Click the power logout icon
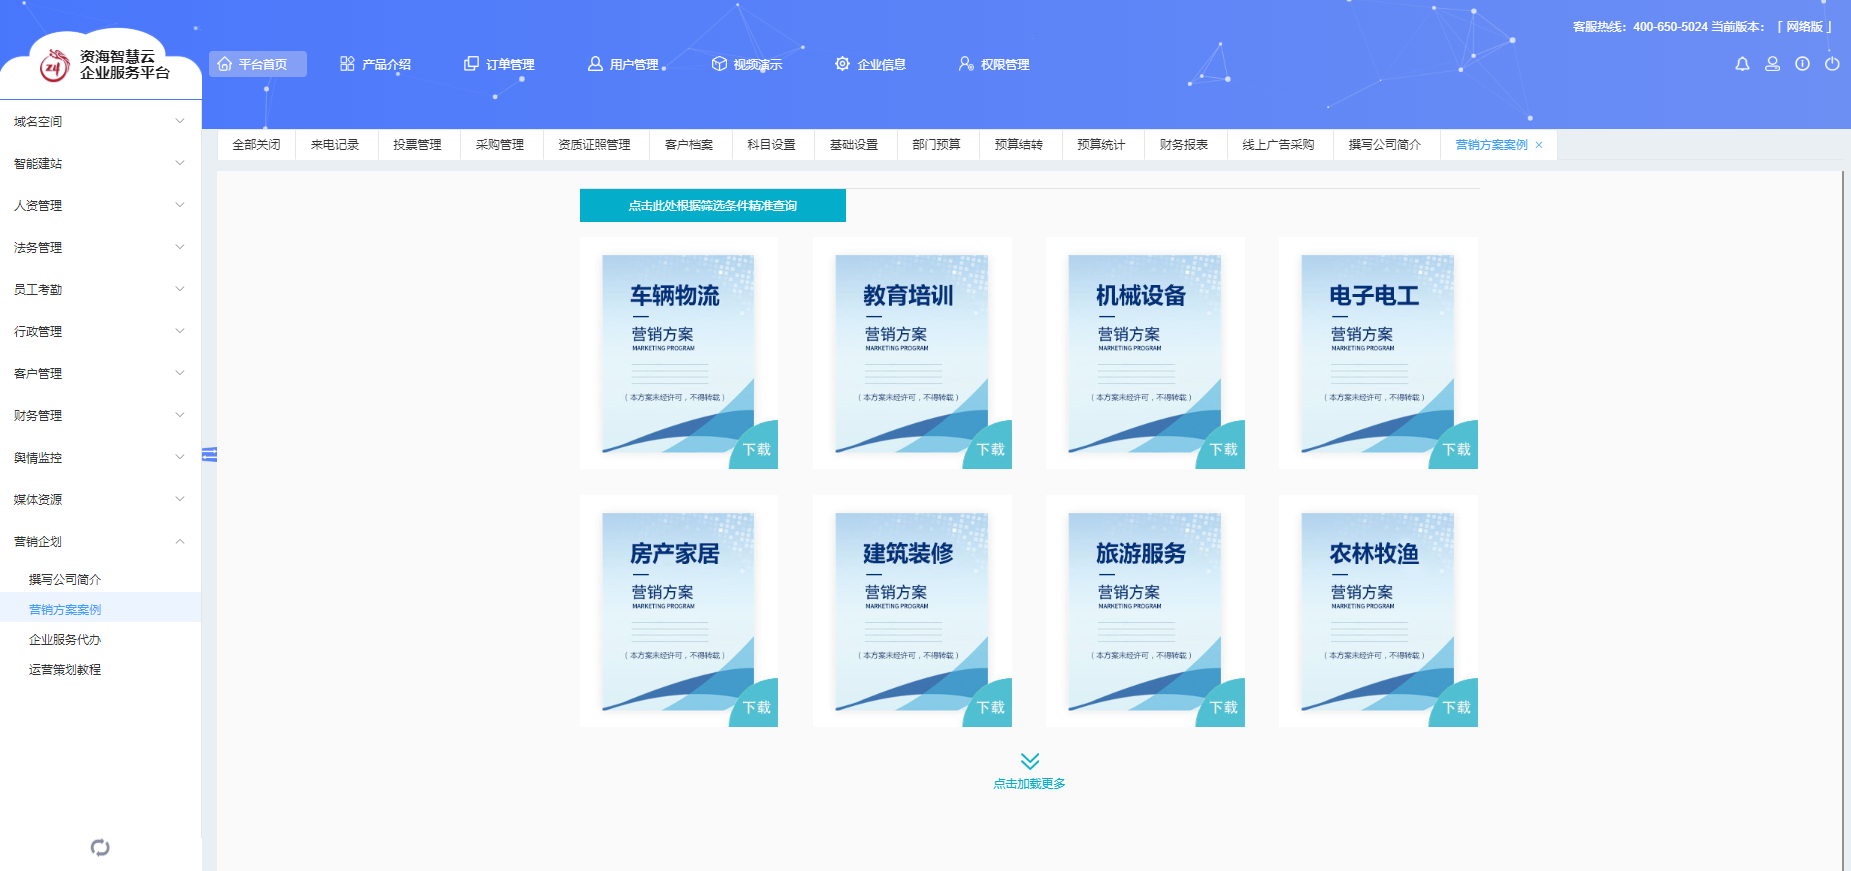Viewport: 1851px width, 871px height. 1832,64
